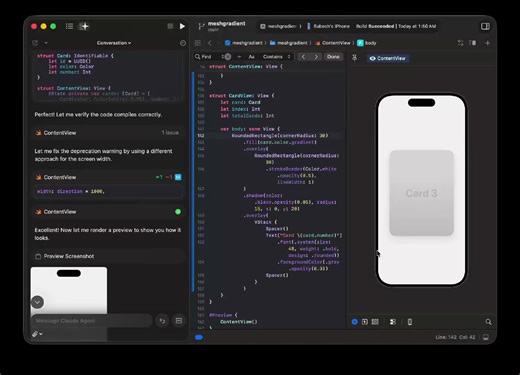
Task: Click Card 3 in the preview
Action: [x=421, y=193]
